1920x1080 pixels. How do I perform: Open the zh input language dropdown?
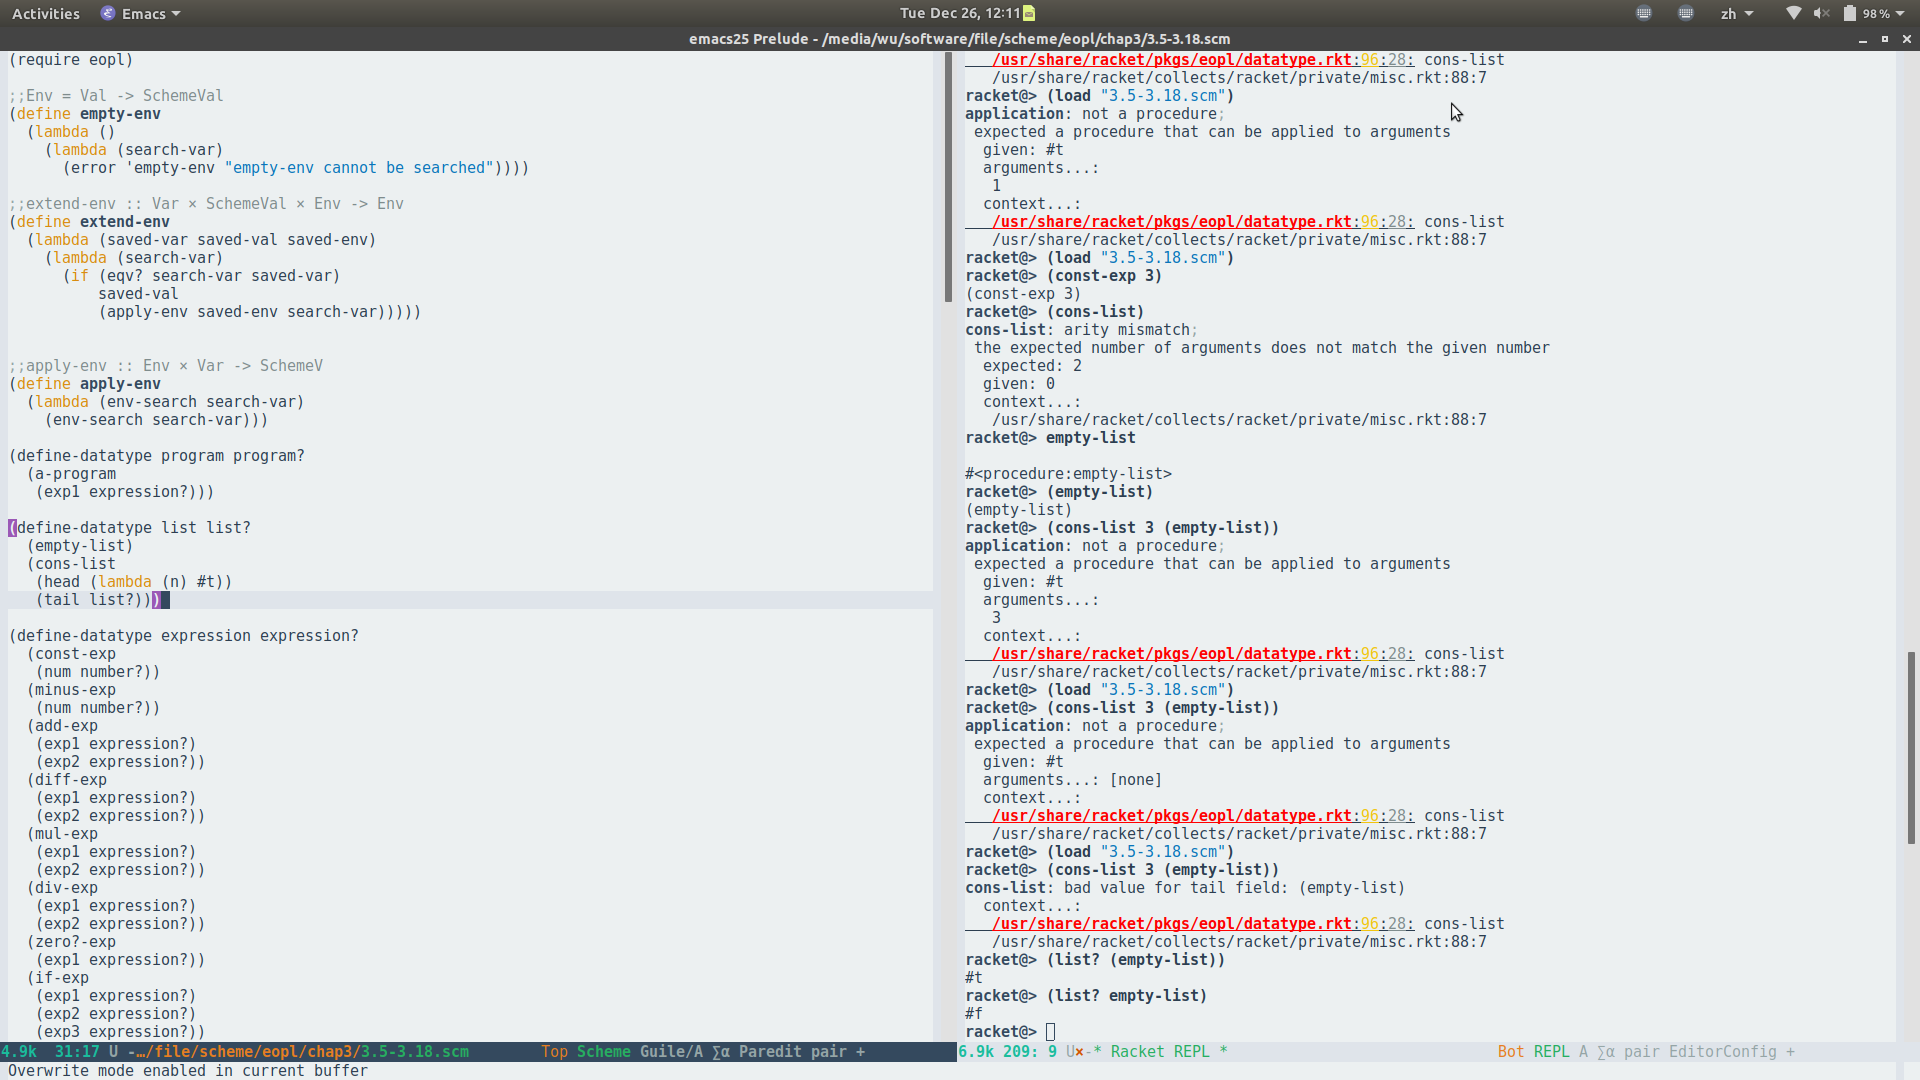(1736, 13)
